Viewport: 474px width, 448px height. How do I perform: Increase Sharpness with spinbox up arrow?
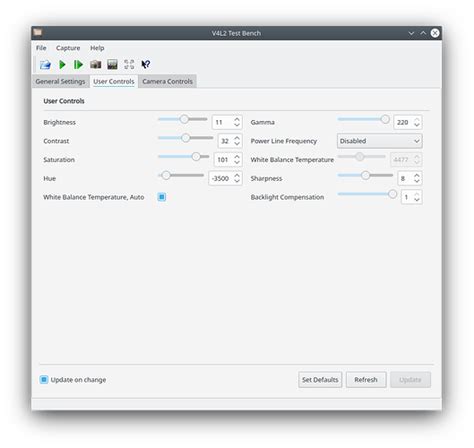pos(417,175)
